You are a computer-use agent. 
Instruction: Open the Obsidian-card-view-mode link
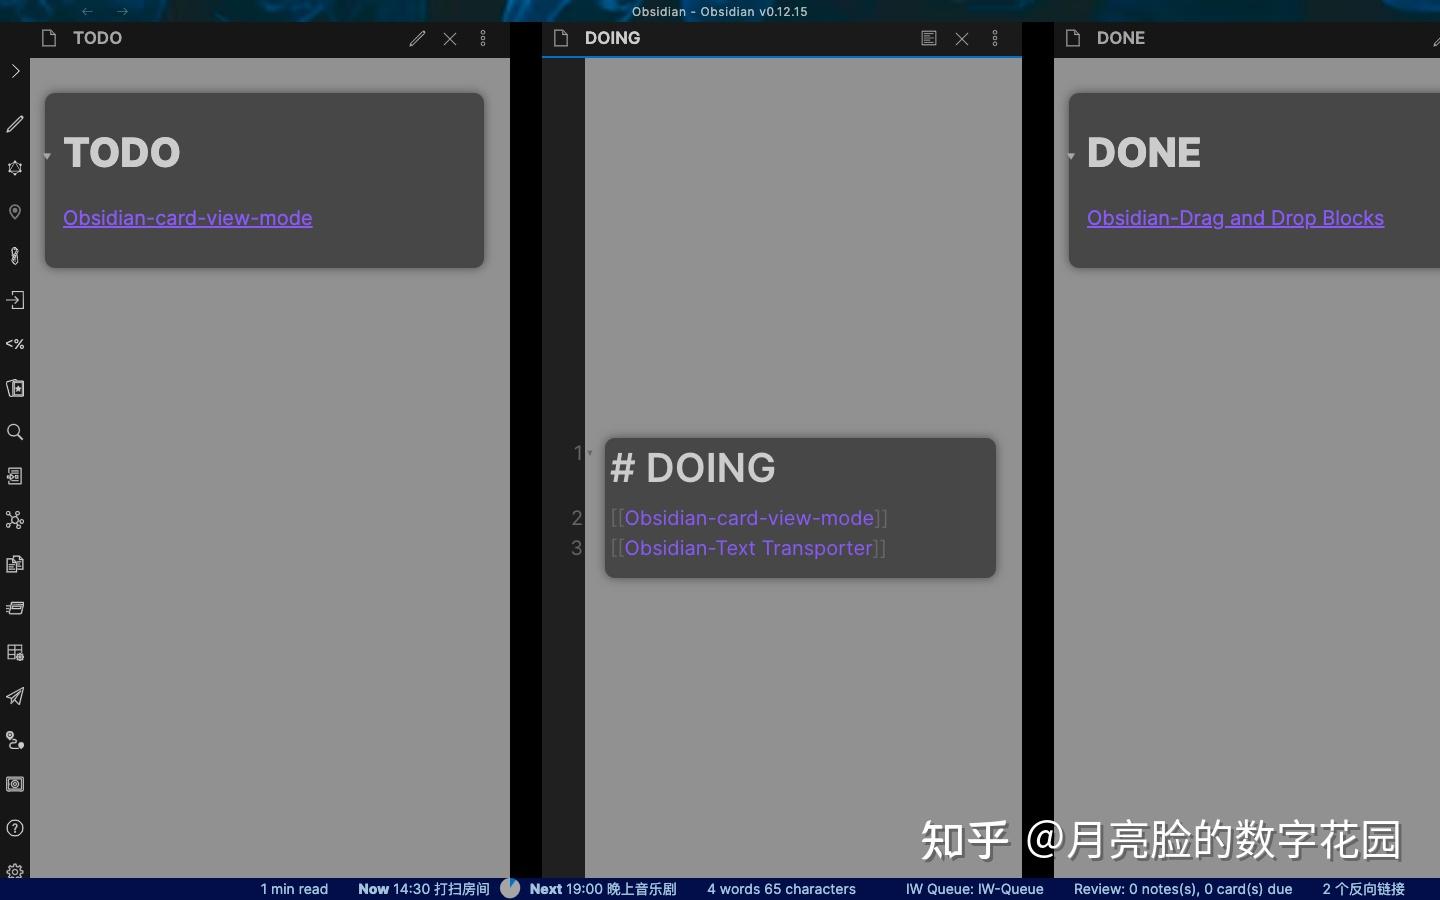point(187,218)
